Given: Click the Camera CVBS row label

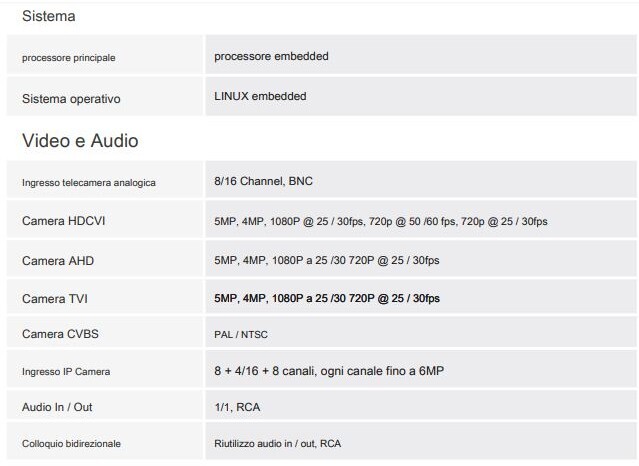Looking at the screenshot, I should coord(60,334).
